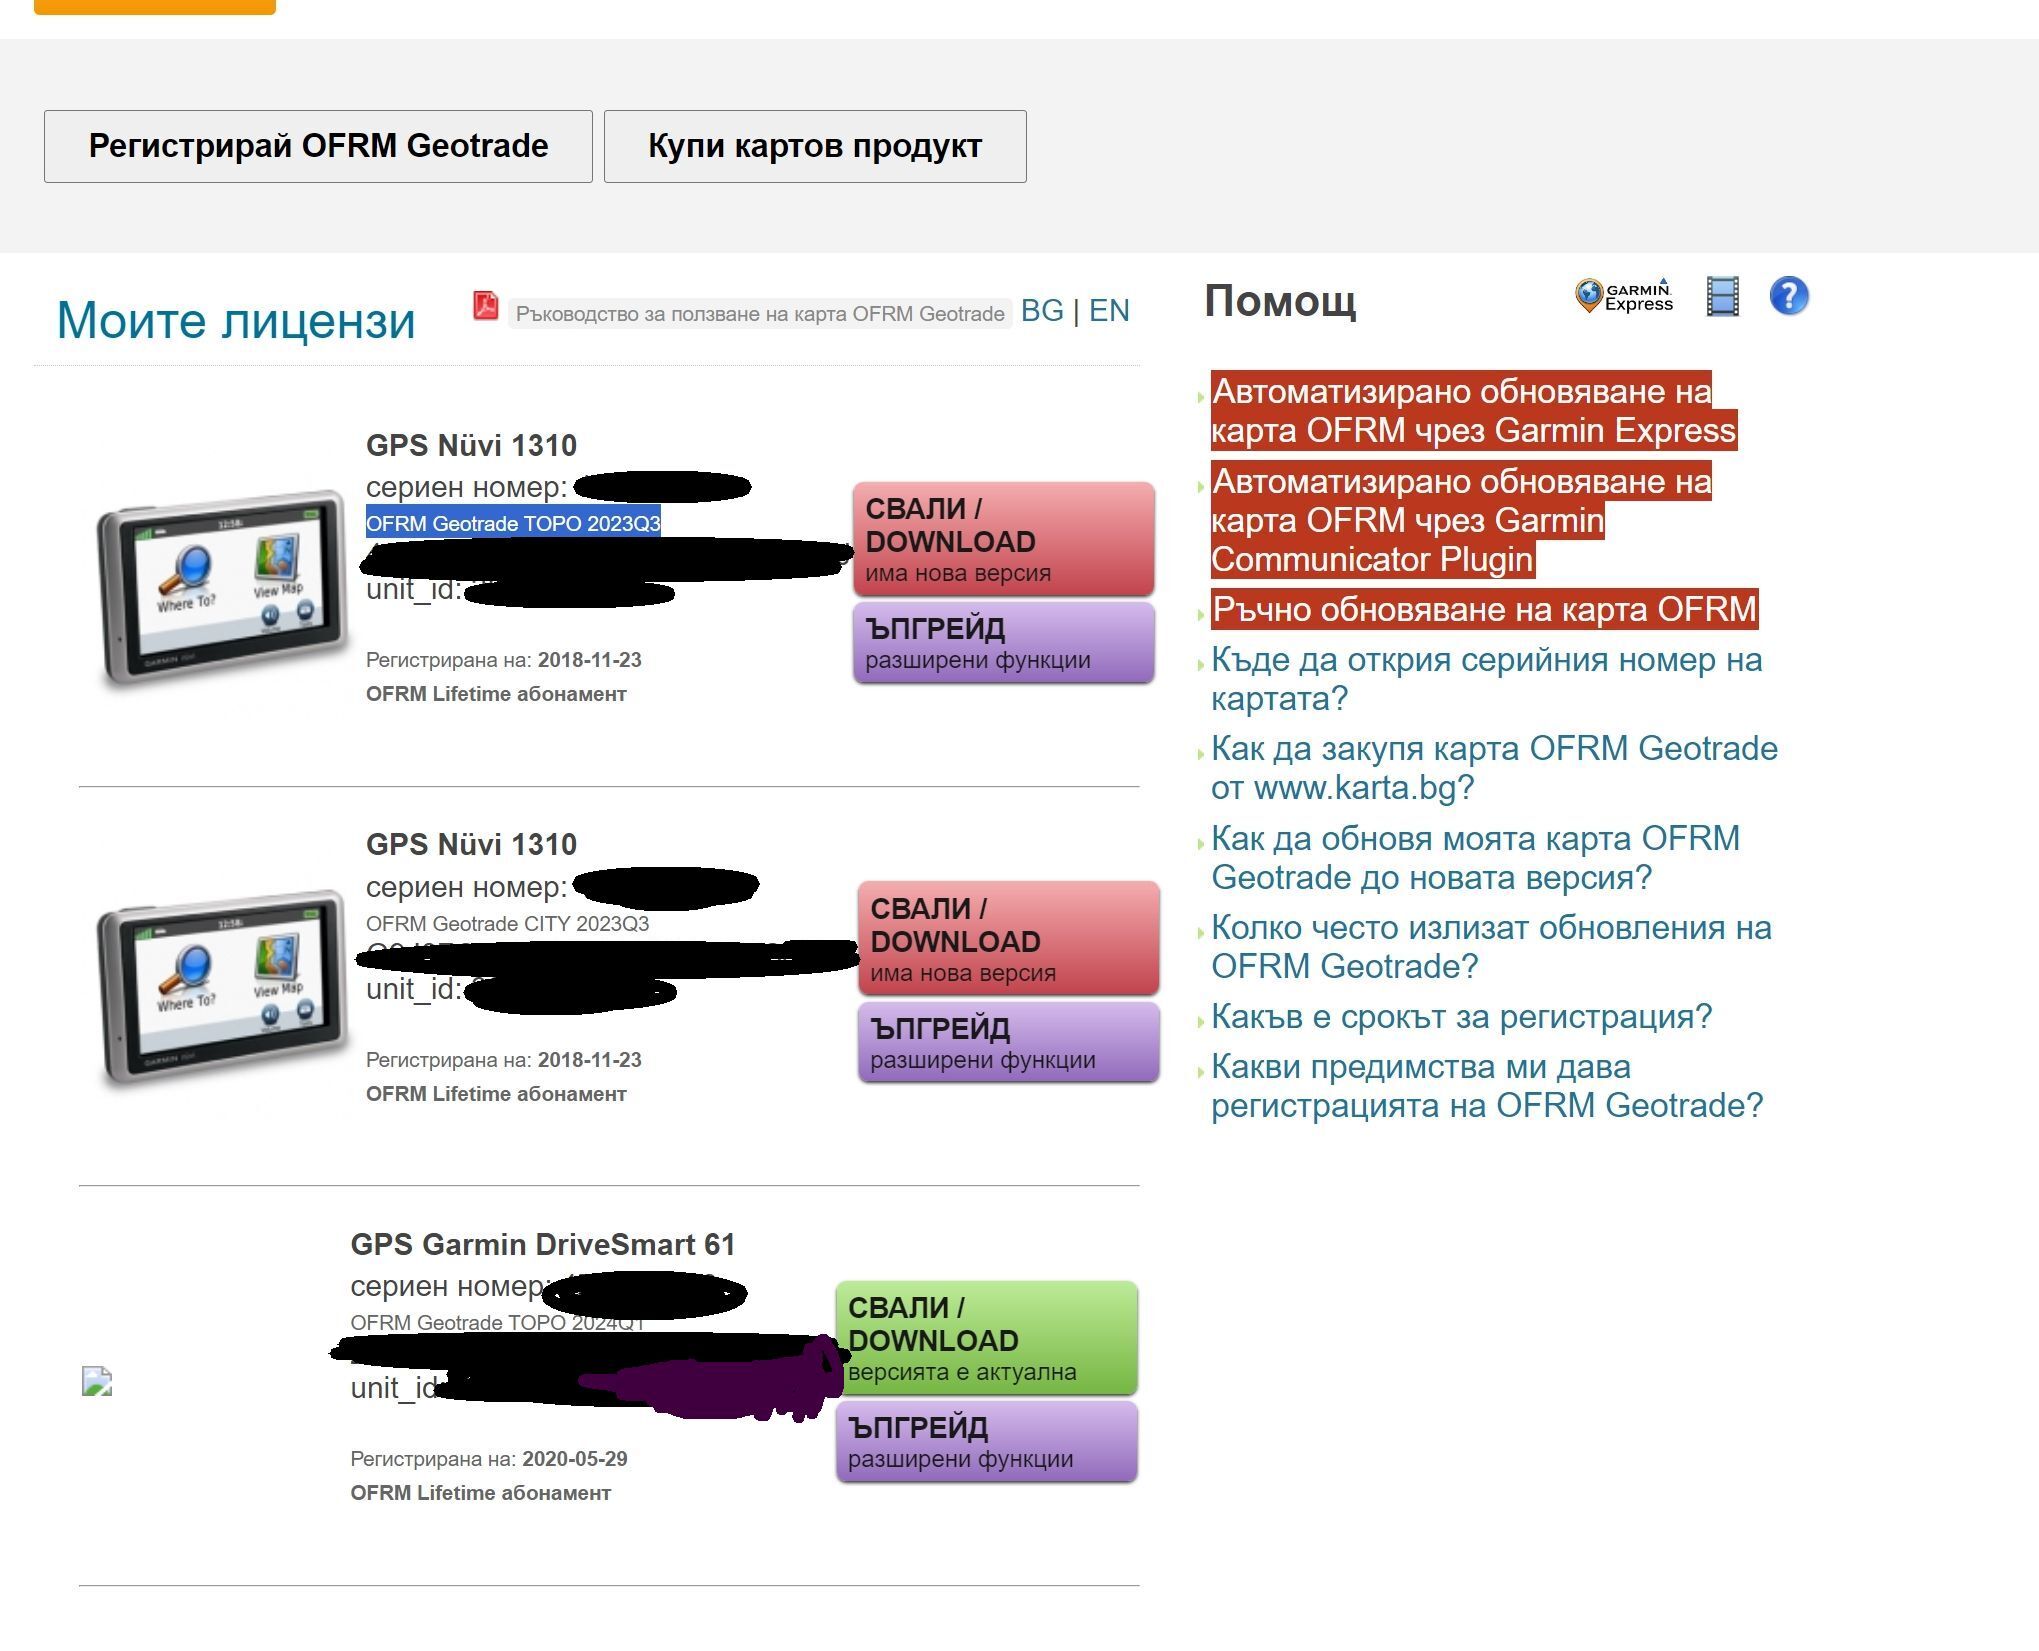
Task: Open the PDF manual icon
Action: 485,305
